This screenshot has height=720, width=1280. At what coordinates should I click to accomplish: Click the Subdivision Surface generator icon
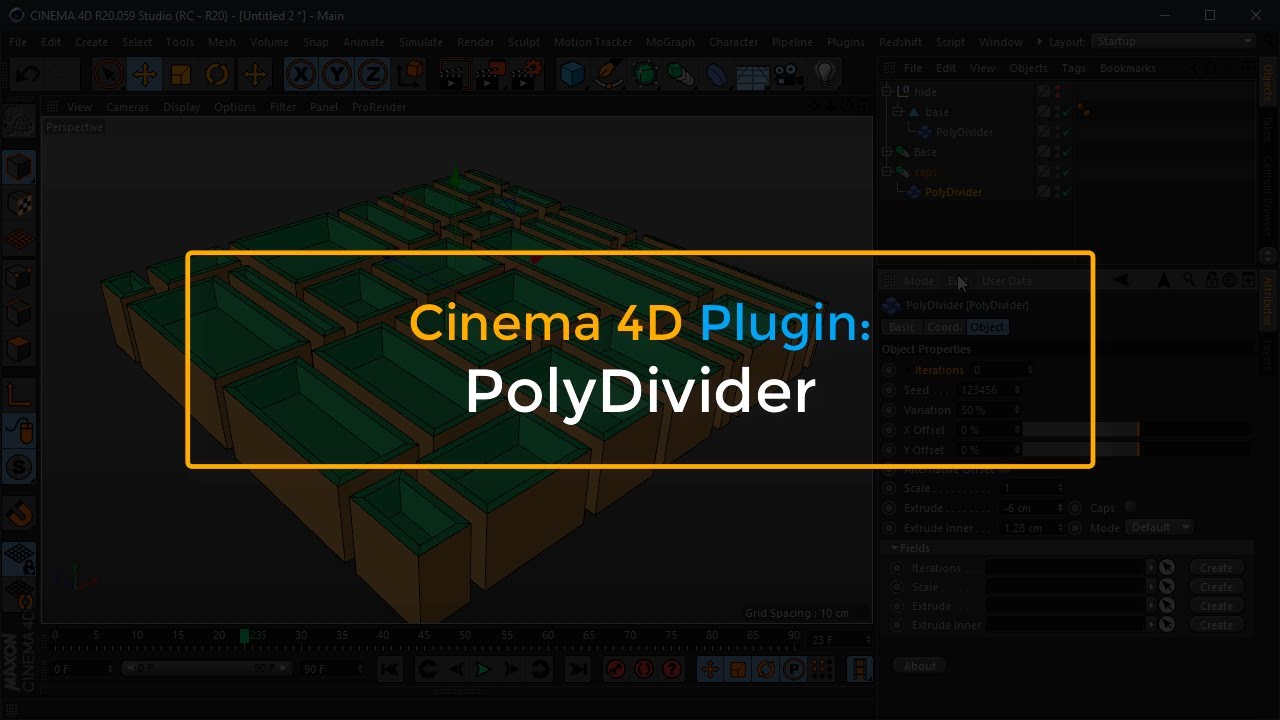pyautogui.click(x=645, y=74)
